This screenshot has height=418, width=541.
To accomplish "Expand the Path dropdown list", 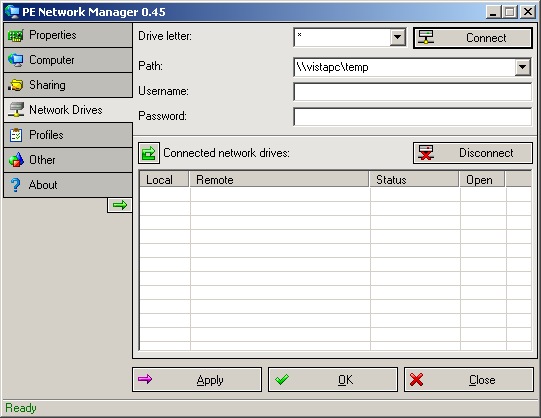I will pyautogui.click(x=523, y=67).
